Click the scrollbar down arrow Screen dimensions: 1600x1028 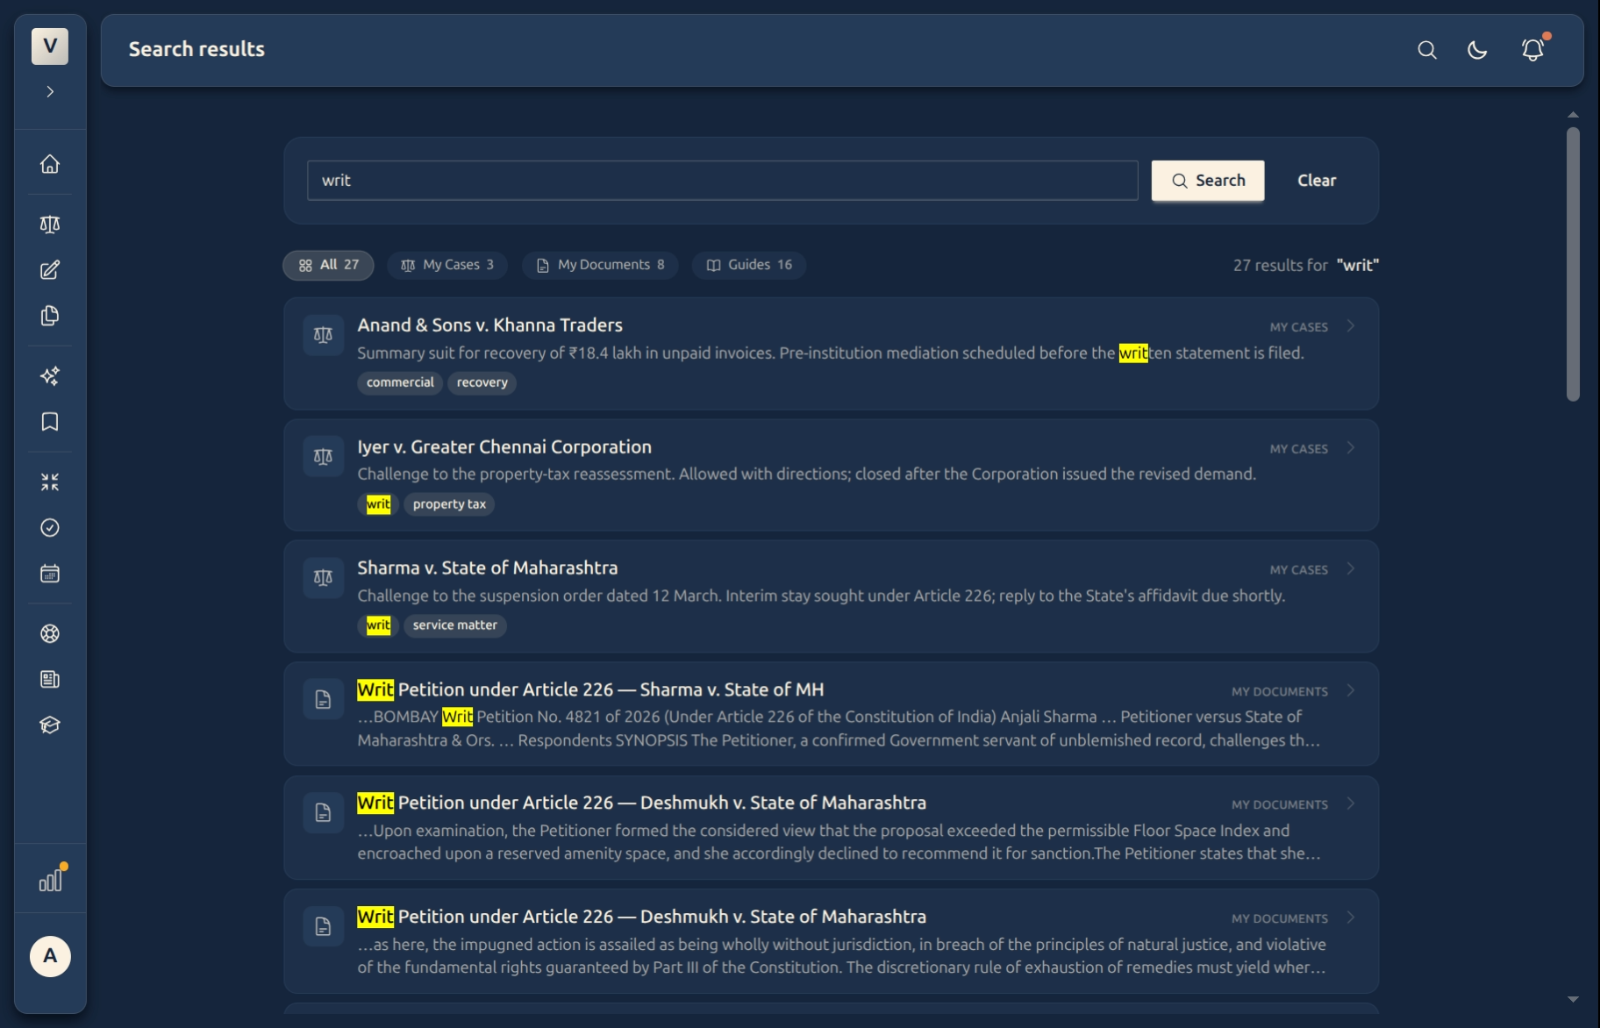[1573, 999]
